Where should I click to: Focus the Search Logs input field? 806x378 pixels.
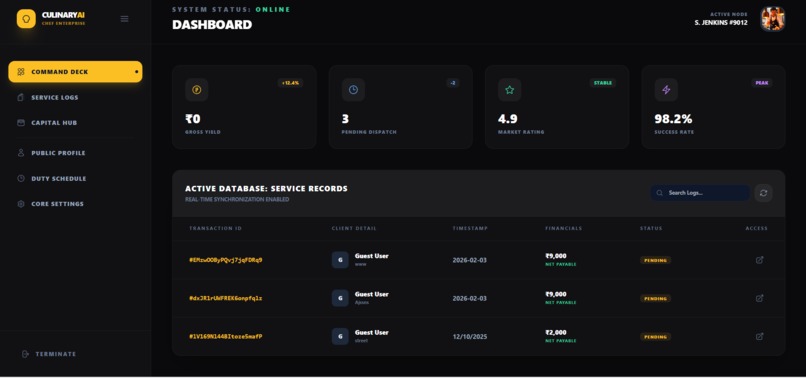pyautogui.click(x=700, y=193)
